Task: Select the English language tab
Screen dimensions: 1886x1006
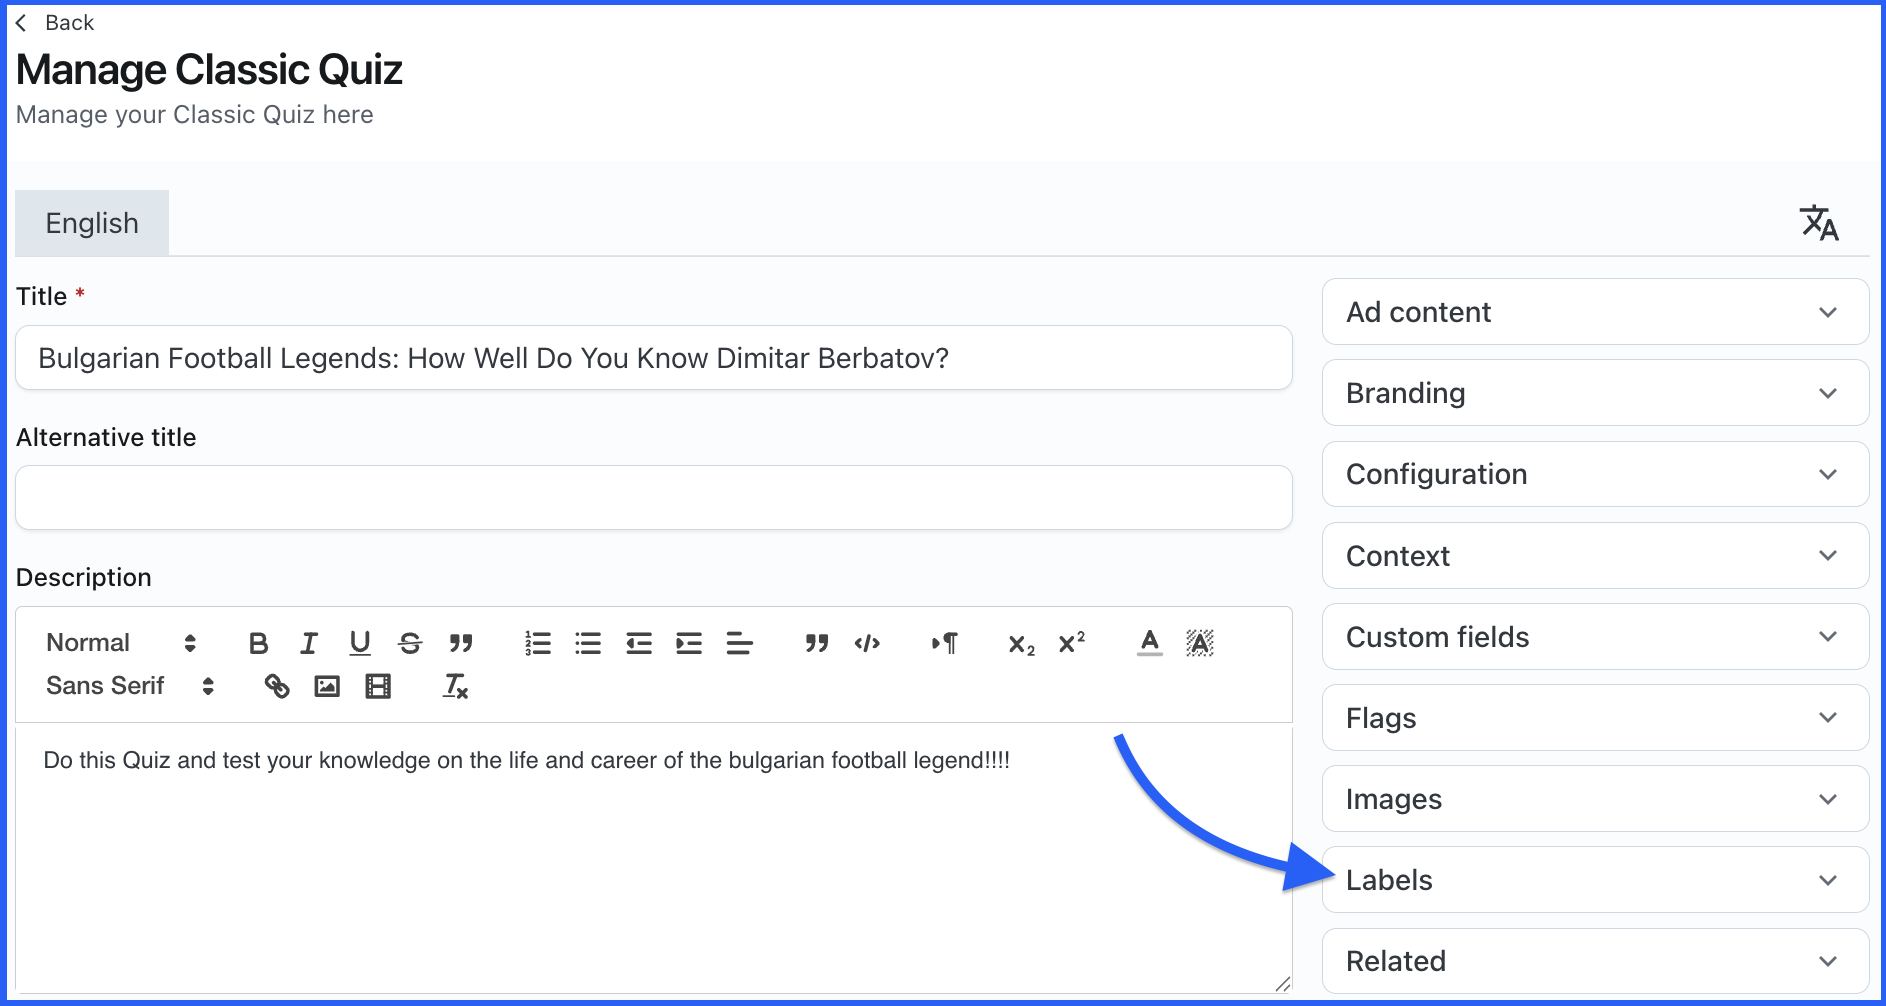Action: point(92,223)
